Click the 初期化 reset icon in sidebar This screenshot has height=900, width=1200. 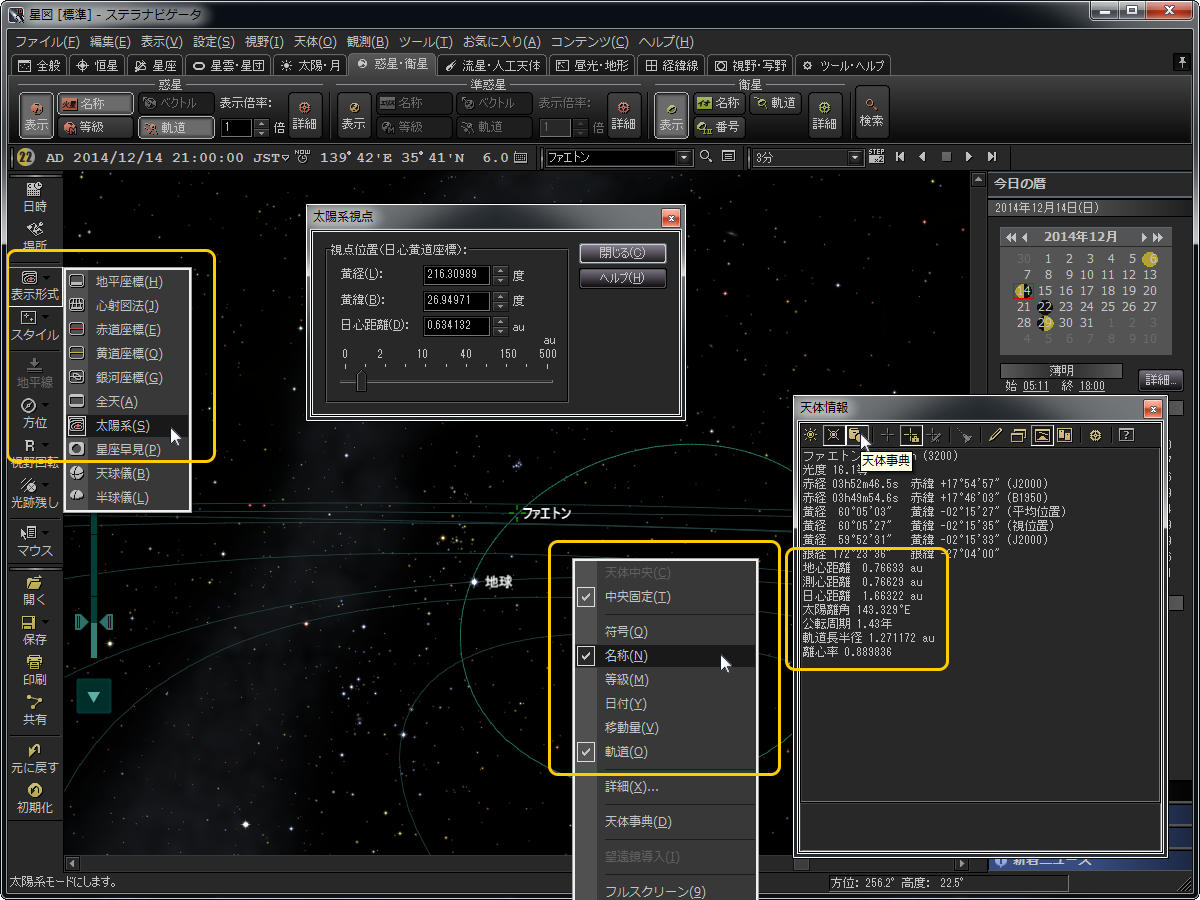point(34,798)
